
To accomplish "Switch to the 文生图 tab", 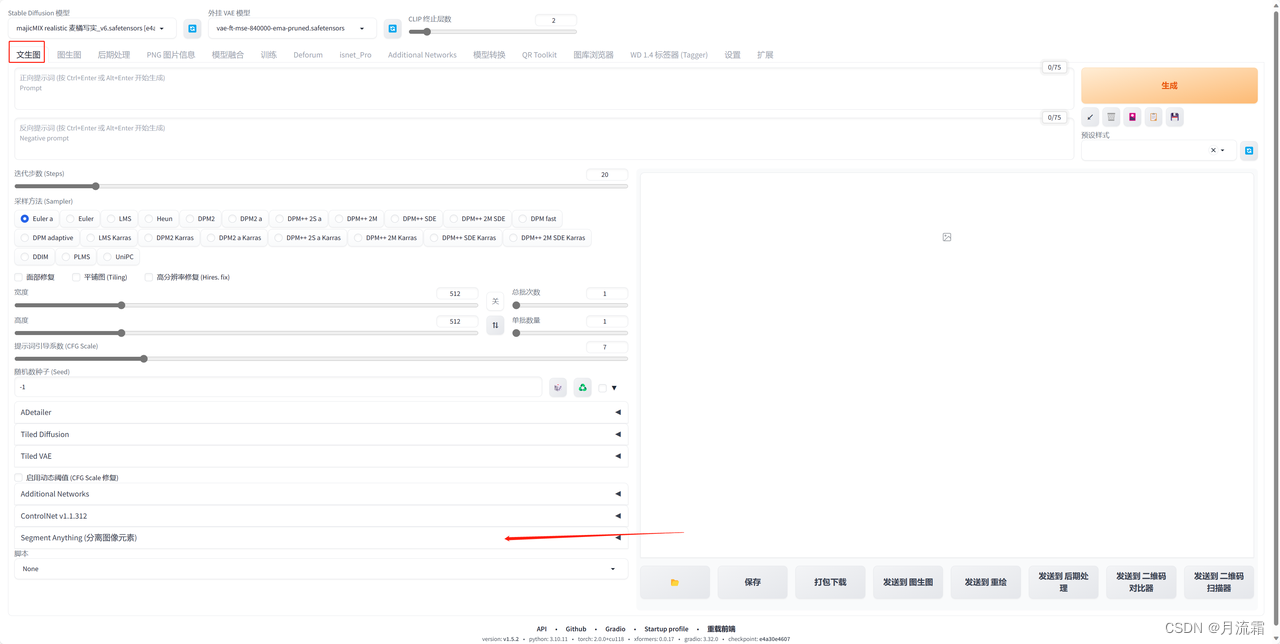I will [27, 54].
